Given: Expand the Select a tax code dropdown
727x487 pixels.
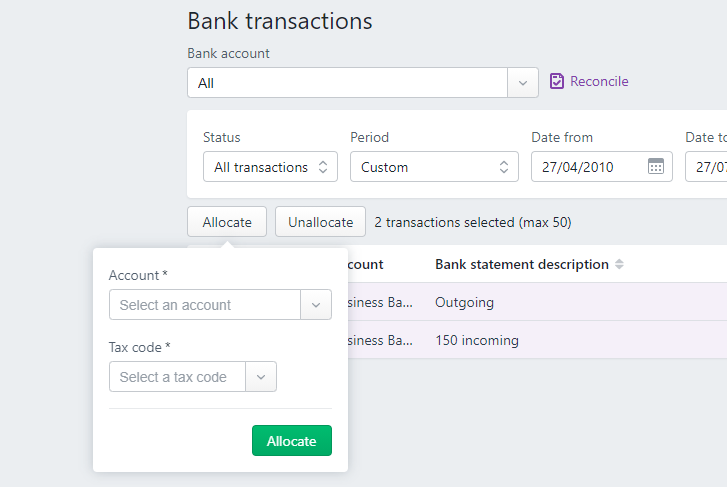Looking at the screenshot, I should 261,377.
